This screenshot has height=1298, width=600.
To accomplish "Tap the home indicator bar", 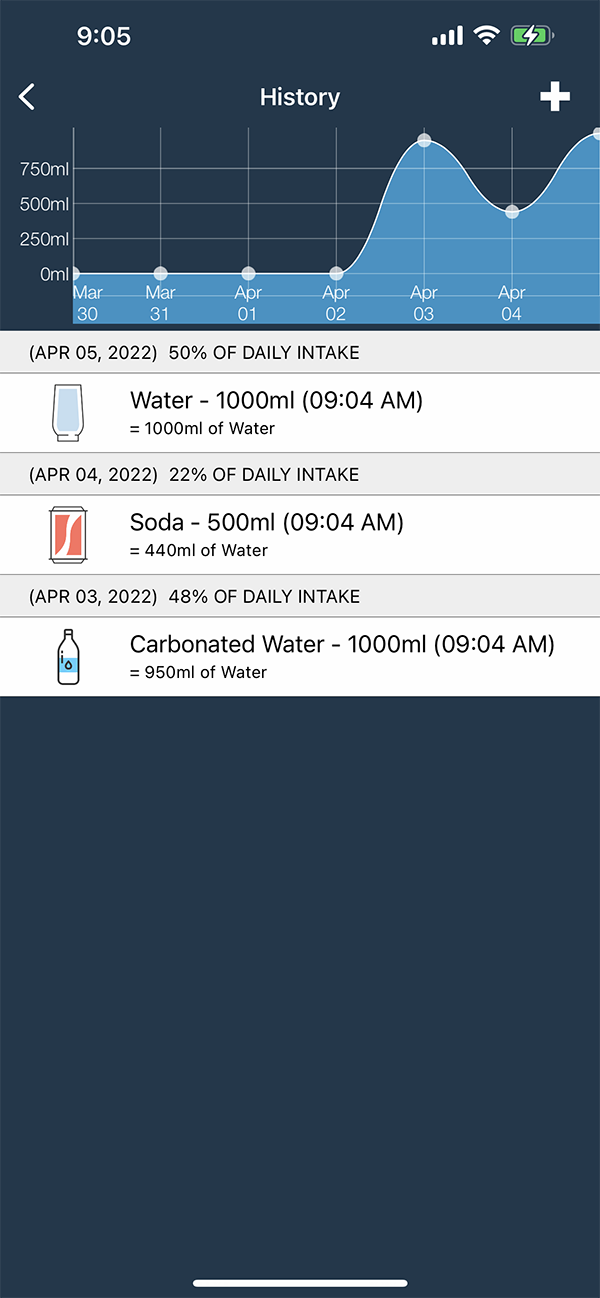I will tap(300, 1283).
